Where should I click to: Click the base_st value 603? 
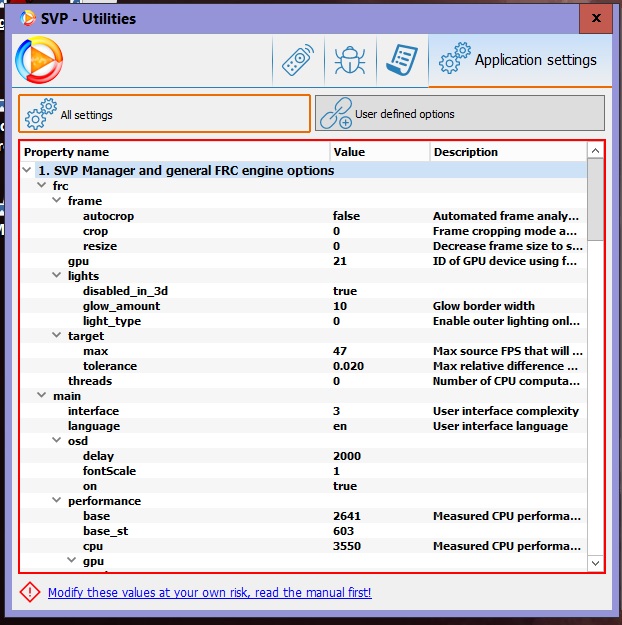point(343,531)
